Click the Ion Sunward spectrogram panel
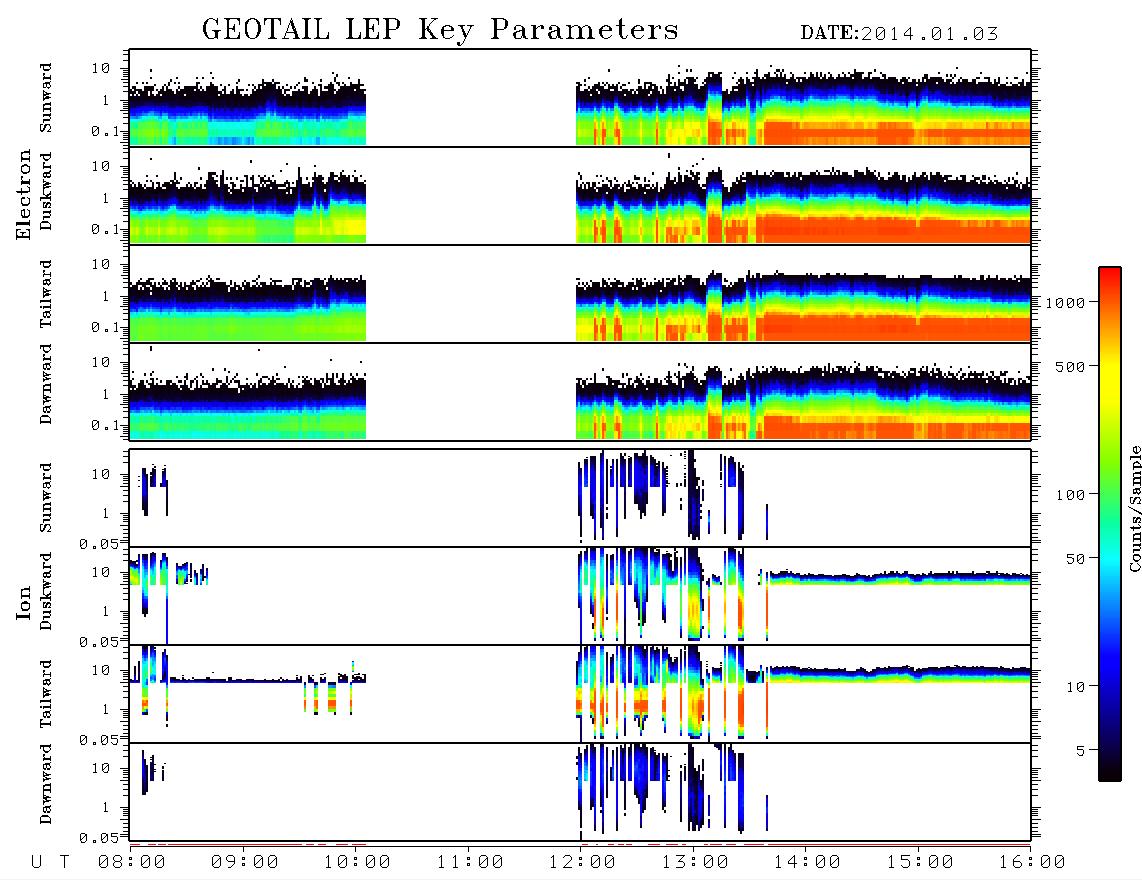 click(x=580, y=498)
